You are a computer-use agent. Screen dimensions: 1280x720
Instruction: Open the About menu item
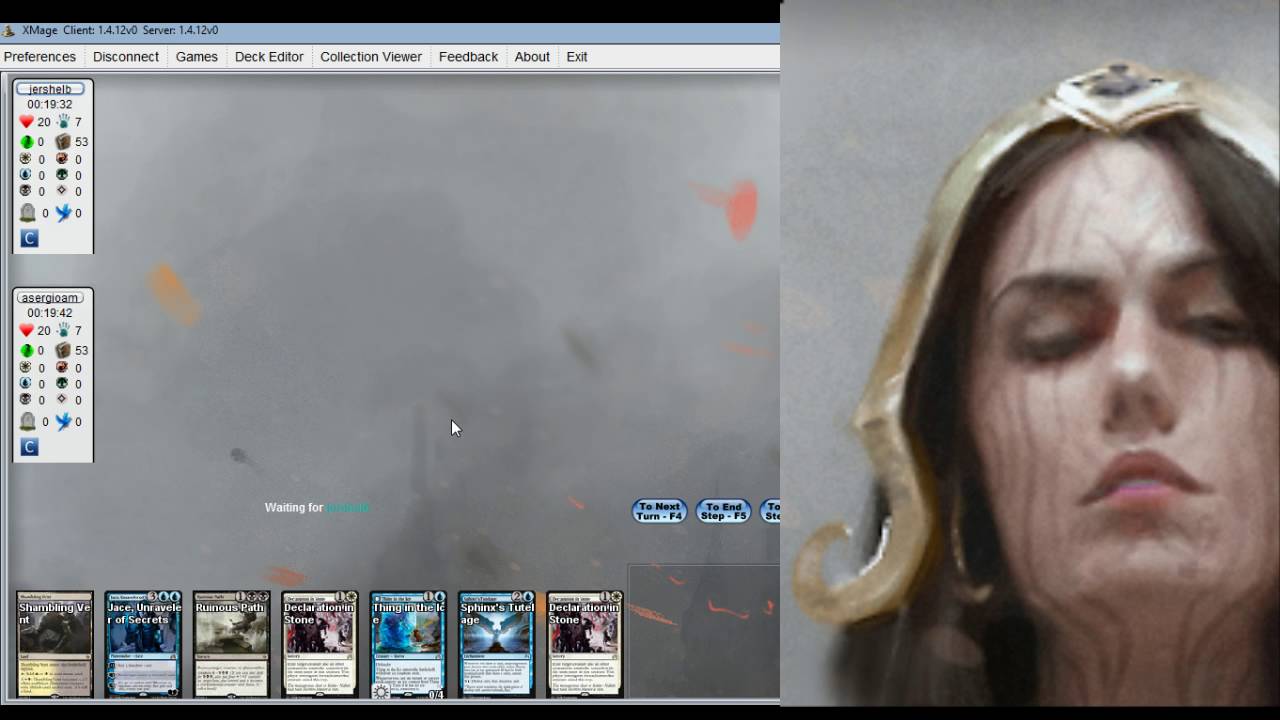point(532,57)
